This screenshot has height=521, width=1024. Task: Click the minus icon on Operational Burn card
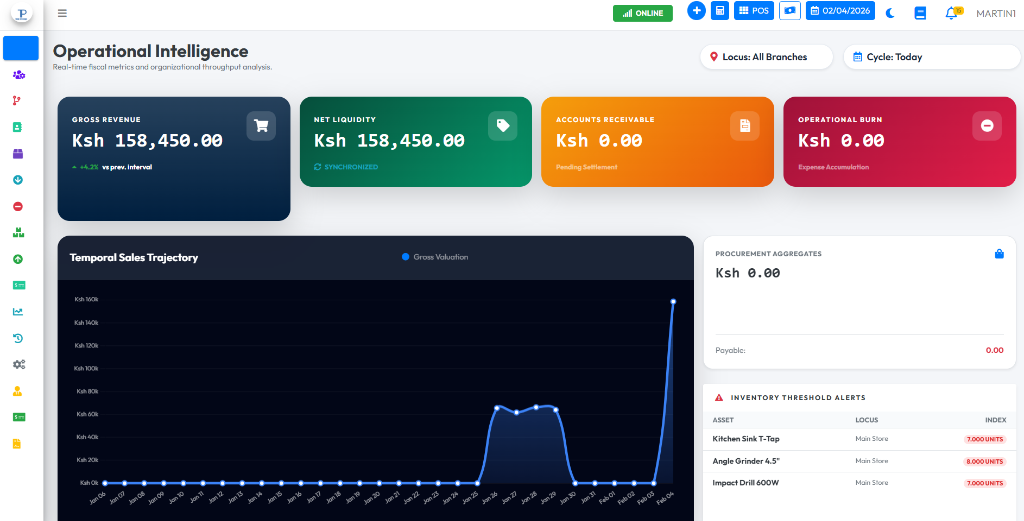[987, 126]
